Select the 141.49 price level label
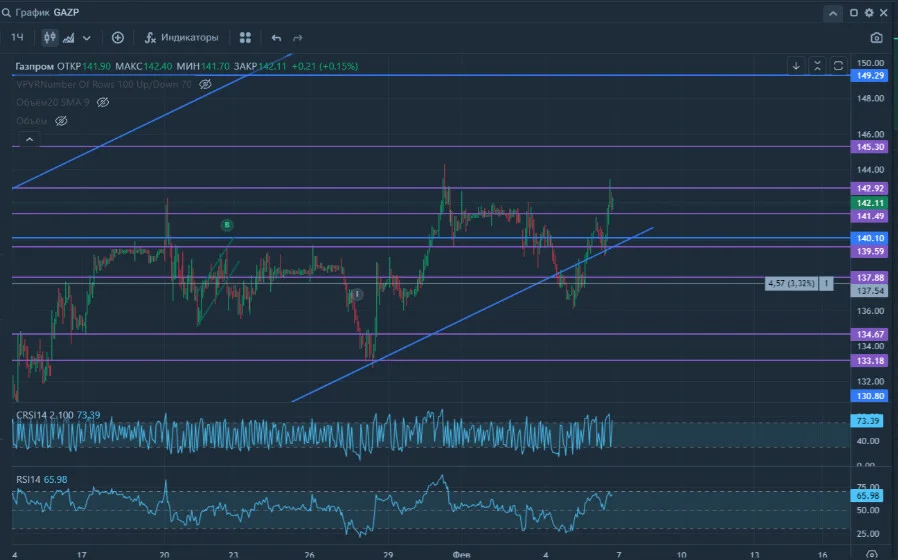The height and width of the screenshot is (560, 898). click(870, 216)
